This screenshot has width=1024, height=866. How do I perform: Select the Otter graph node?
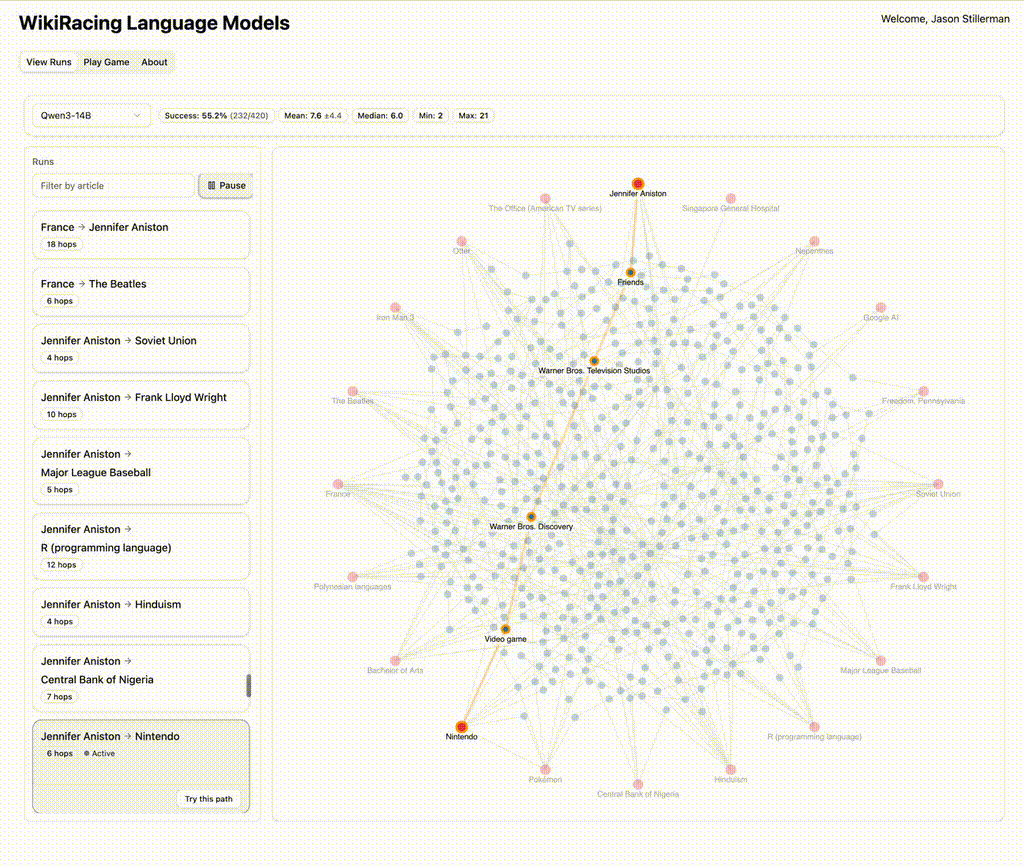[x=462, y=242]
